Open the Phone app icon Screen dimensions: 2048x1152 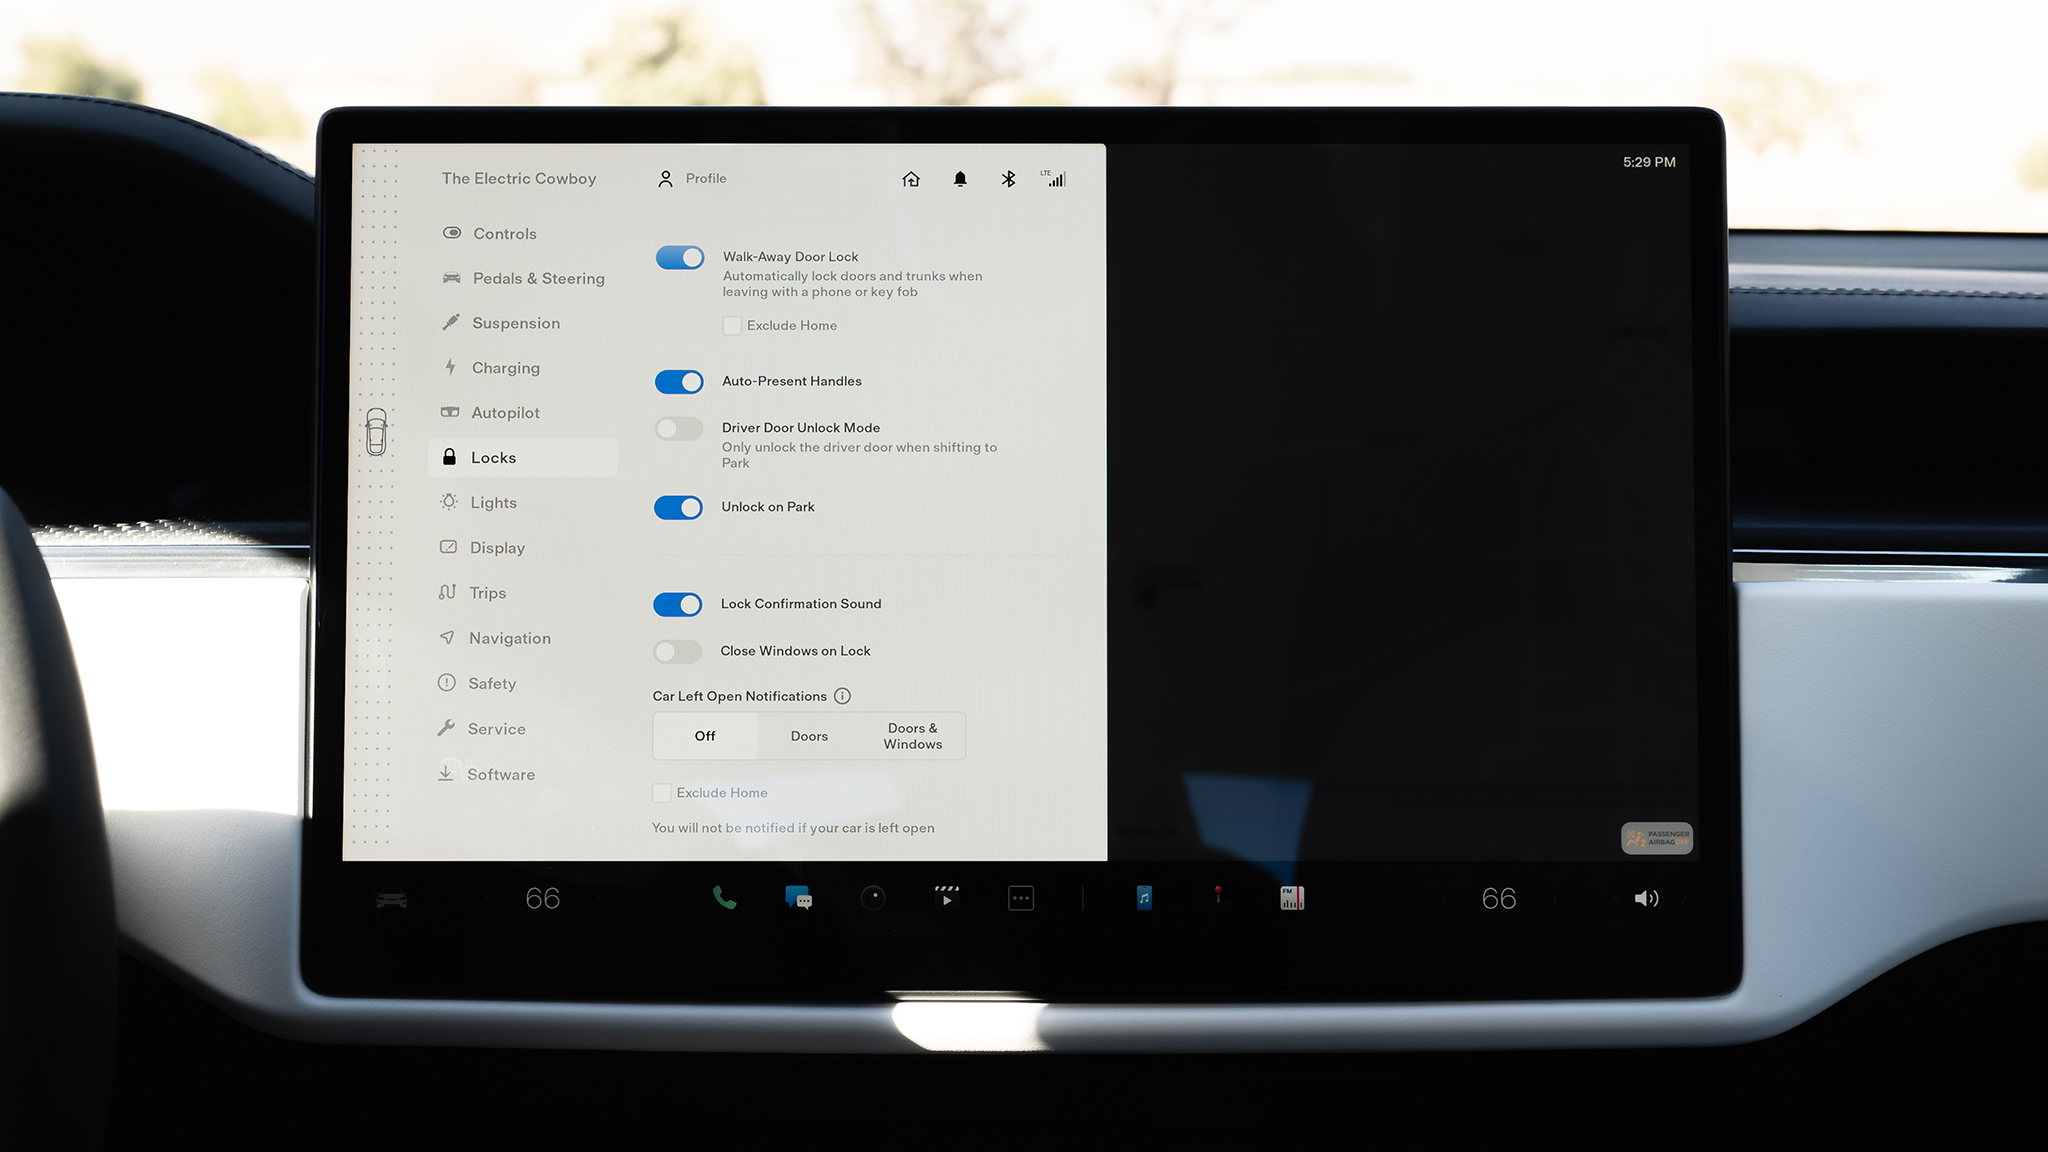click(x=724, y=898)
